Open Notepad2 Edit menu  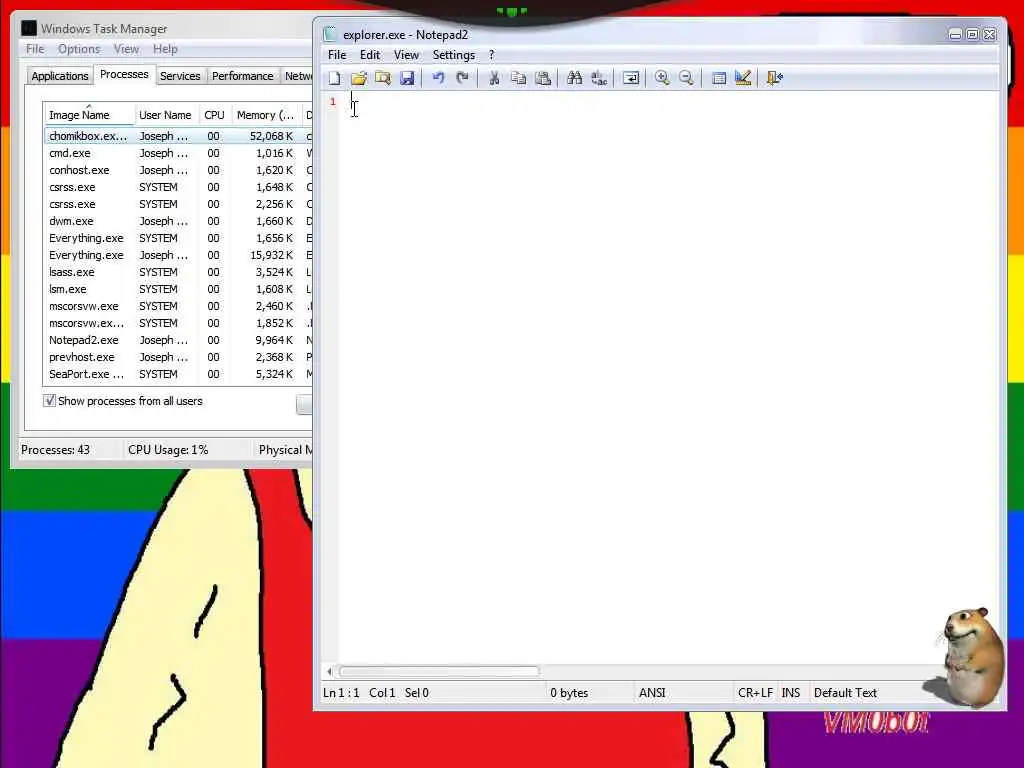(370, 55)
